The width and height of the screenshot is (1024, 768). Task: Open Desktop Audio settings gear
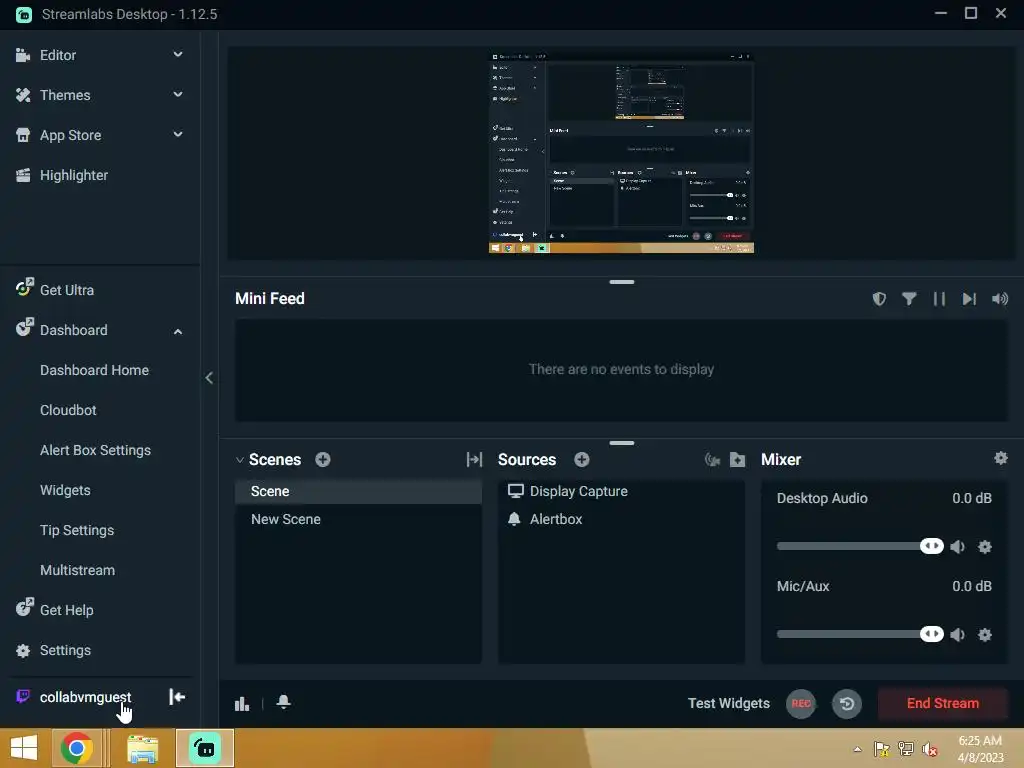pyautogui.click(x=985, y=547)
